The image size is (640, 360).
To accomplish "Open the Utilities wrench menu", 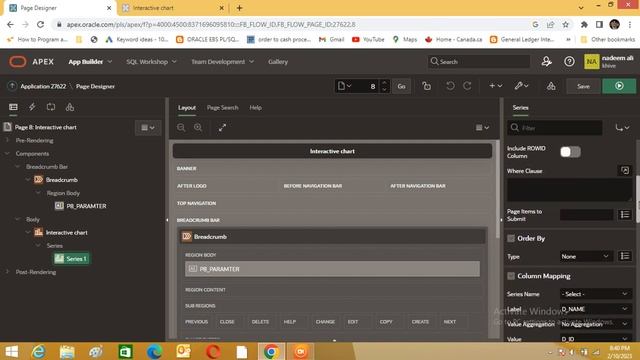I will pos(521,86).
